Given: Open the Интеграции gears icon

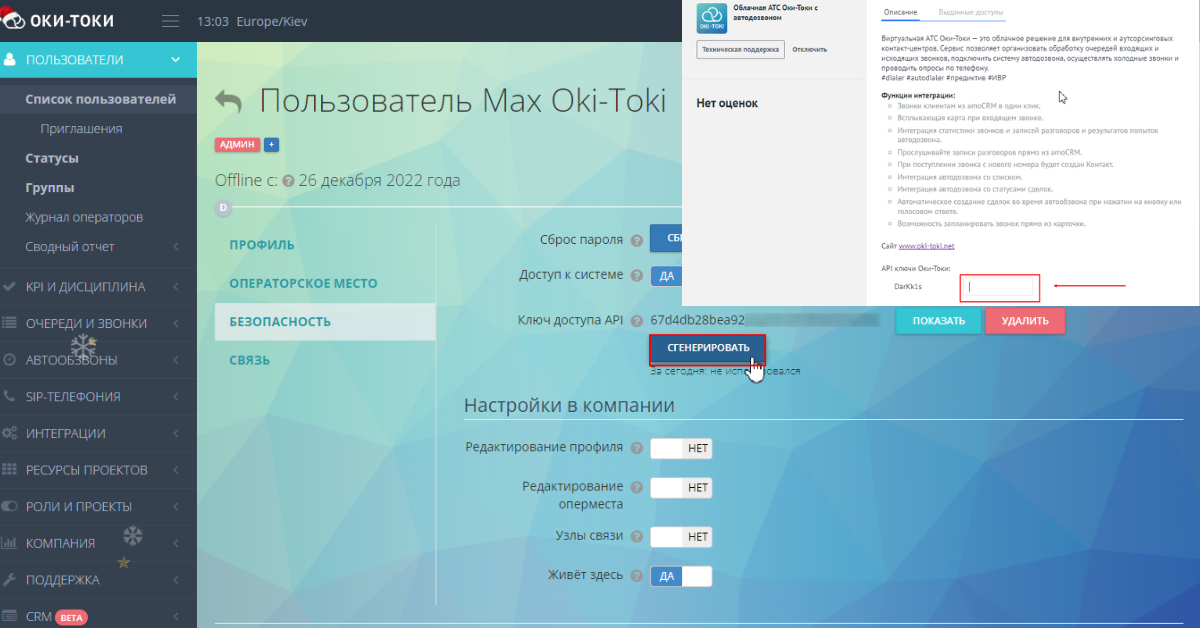Looking at the screenshot, I should (x=11, y=432).
